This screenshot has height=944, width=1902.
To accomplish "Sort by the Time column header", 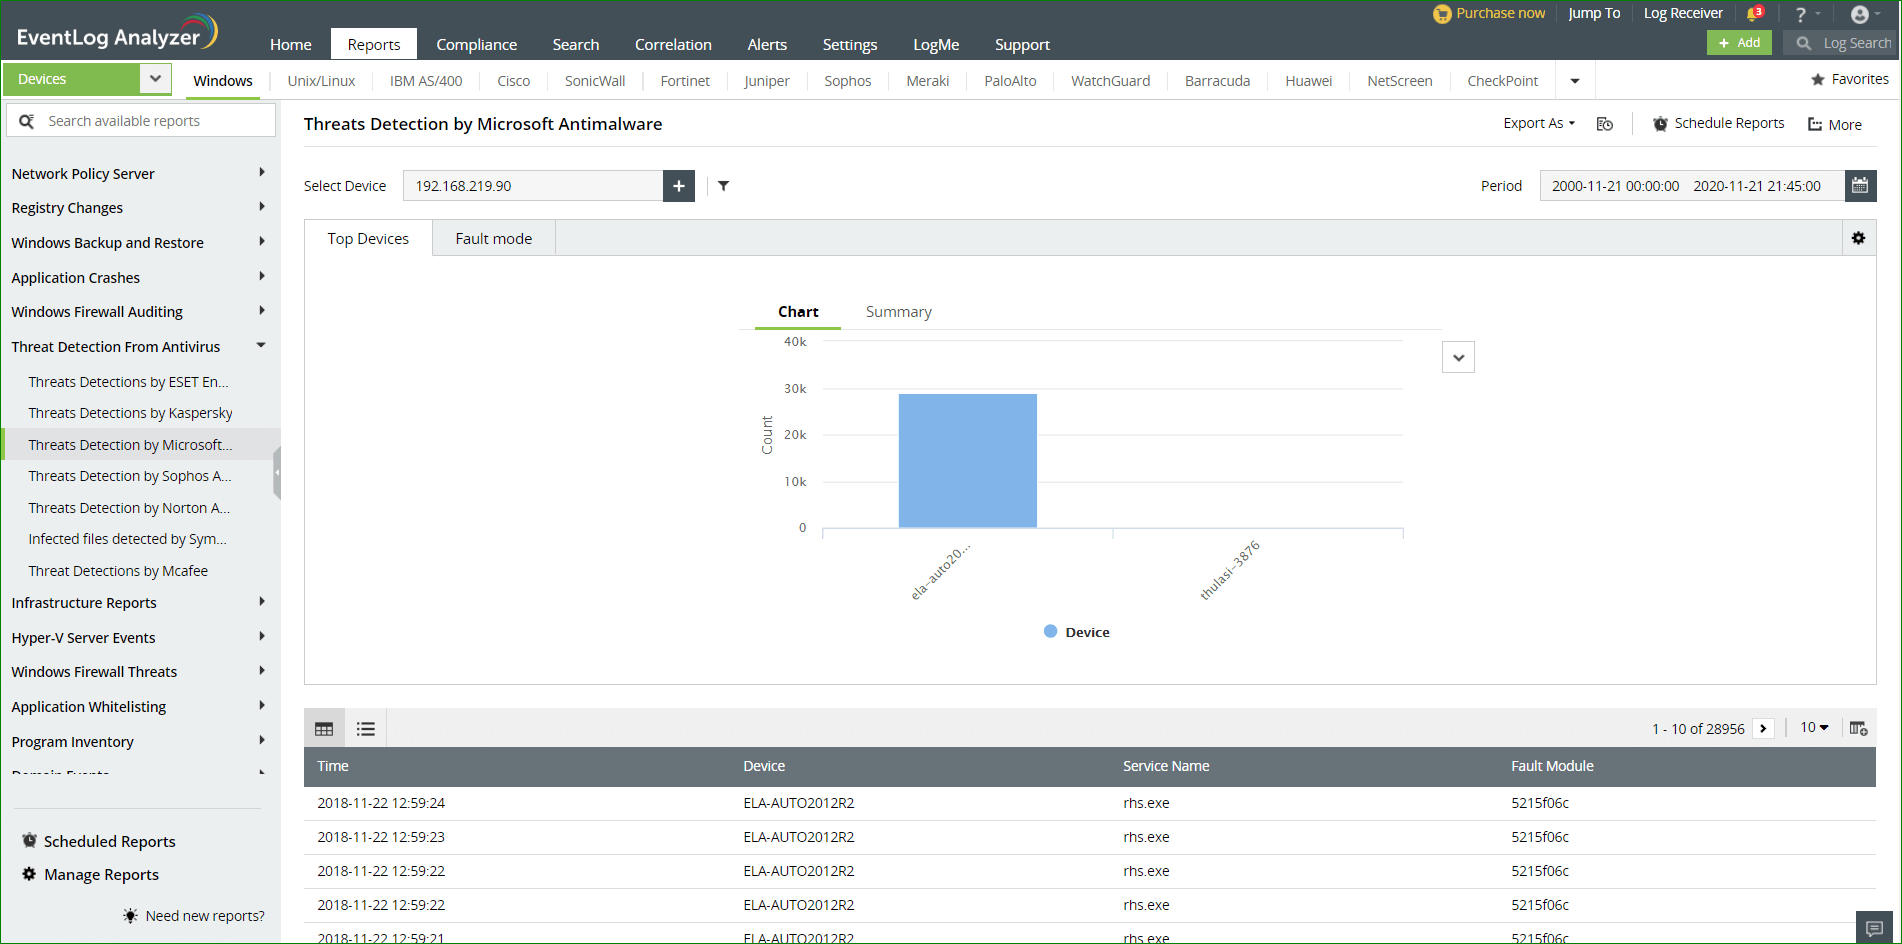I will point(333,766).
